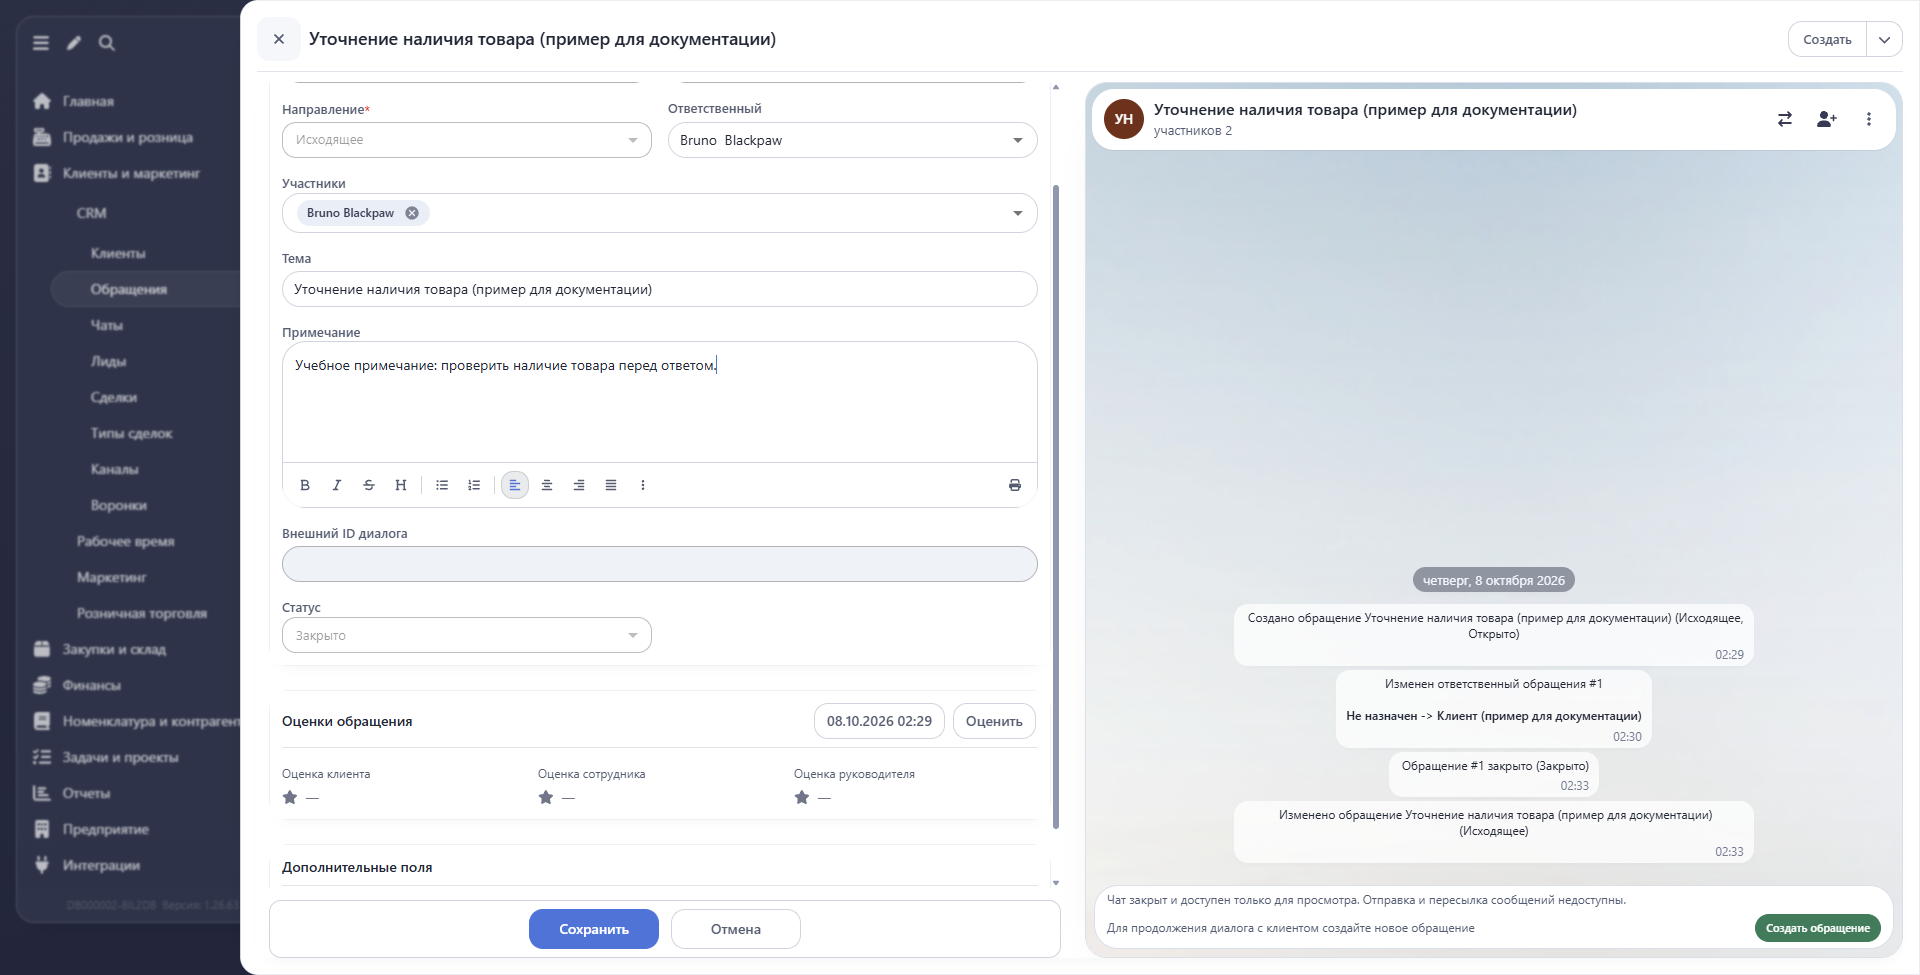Image resolution: width=1920 pixels, height=975 pixels.
Task: Close the request form panel
Action: click(279, 39)
